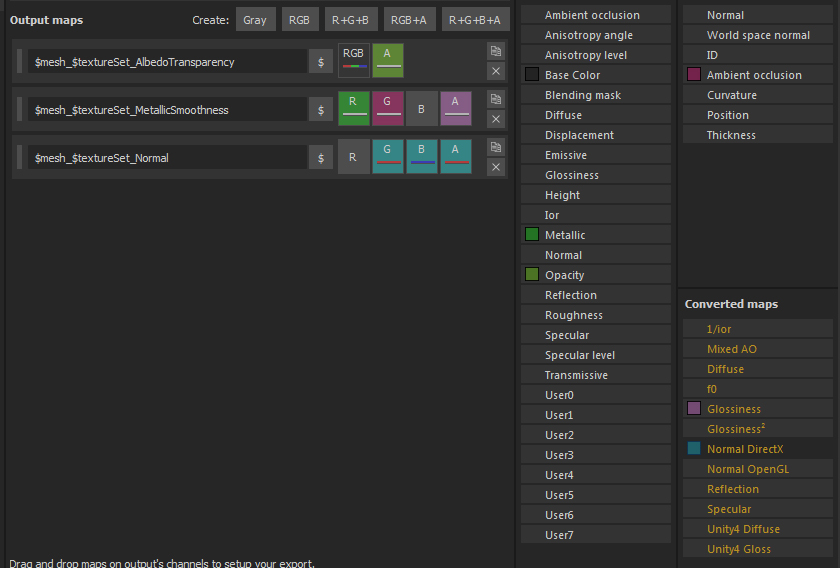This screenshot has height=568, width=840.
Task: Select World space normal mesh map
Action: coord(758,35)
